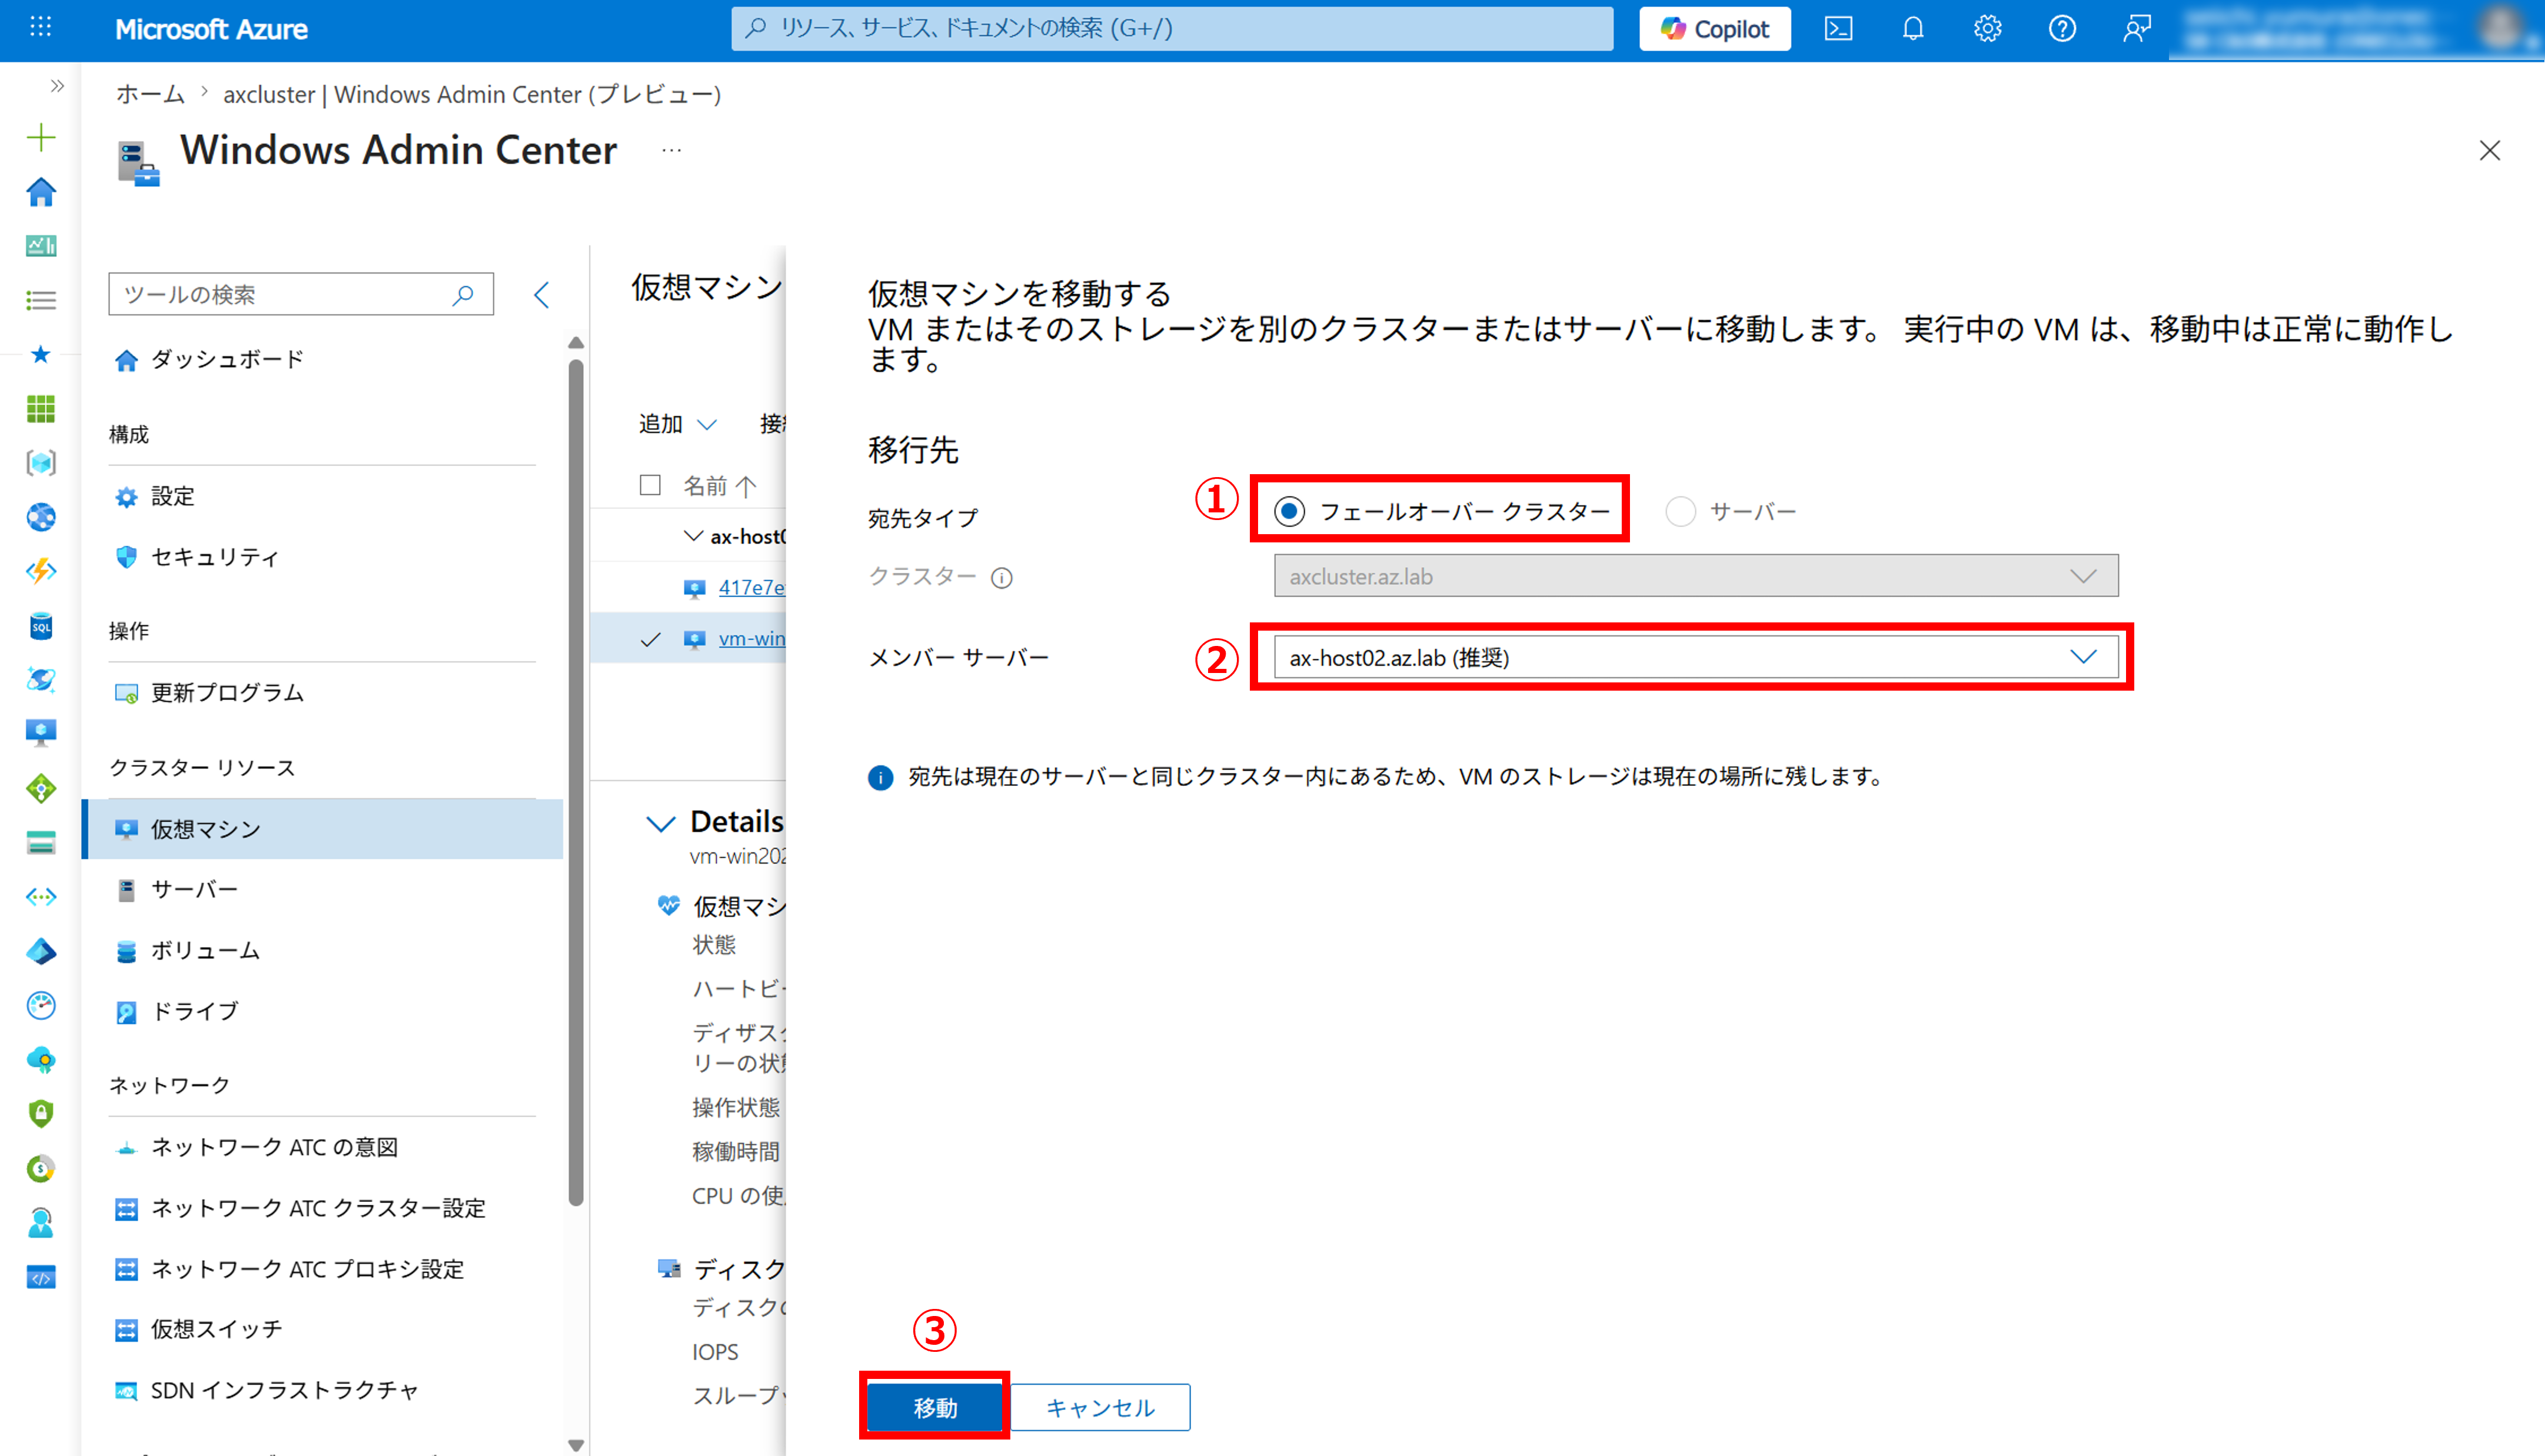Image resolution: width=2545 pixels, height=1456 pixels.
Task: Open セキュリティ in the tools menu
Action: point(215,558)
